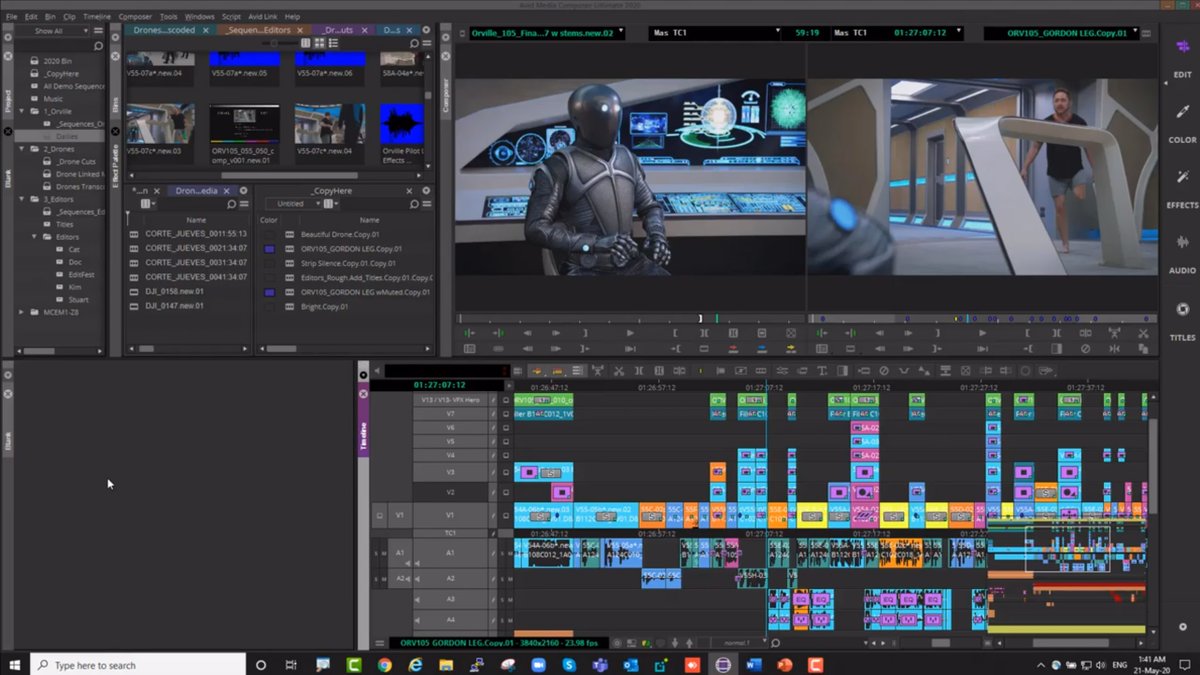Toggle the V3 record track selector
This screenshot has width=1200, height=675.
coord(449,471)
